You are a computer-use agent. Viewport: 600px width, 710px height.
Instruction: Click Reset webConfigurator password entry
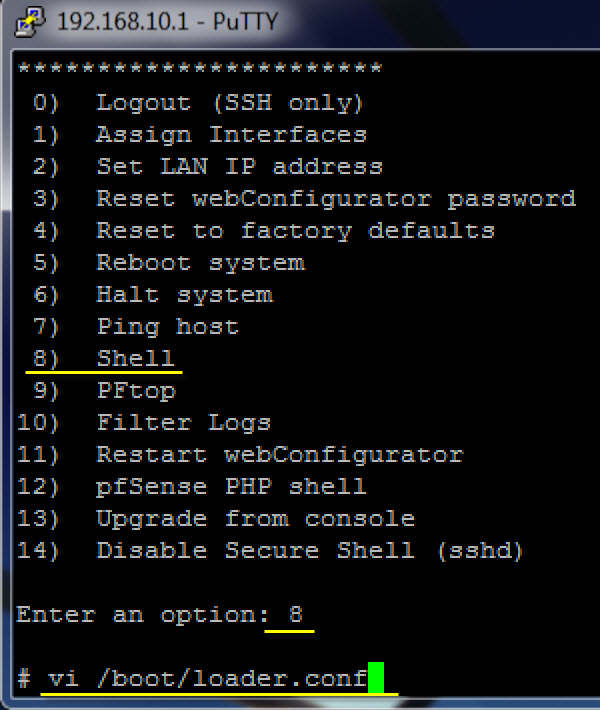pyautogui.click(x=335, y=198)
